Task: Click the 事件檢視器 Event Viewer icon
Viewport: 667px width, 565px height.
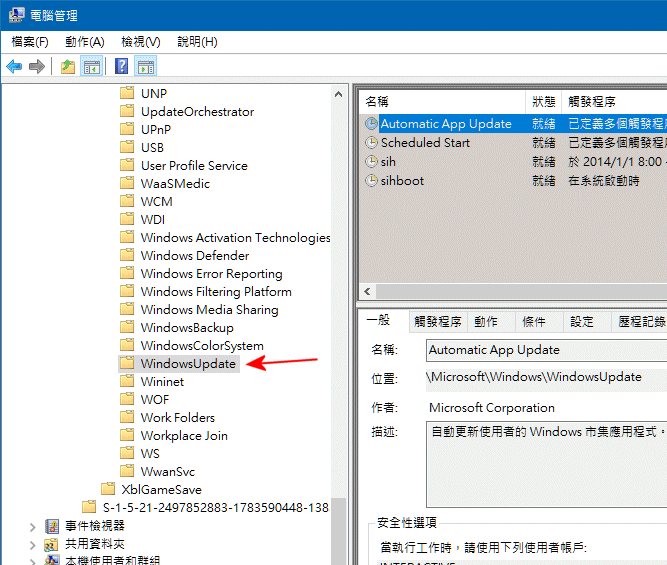Action: click(52, 526)
